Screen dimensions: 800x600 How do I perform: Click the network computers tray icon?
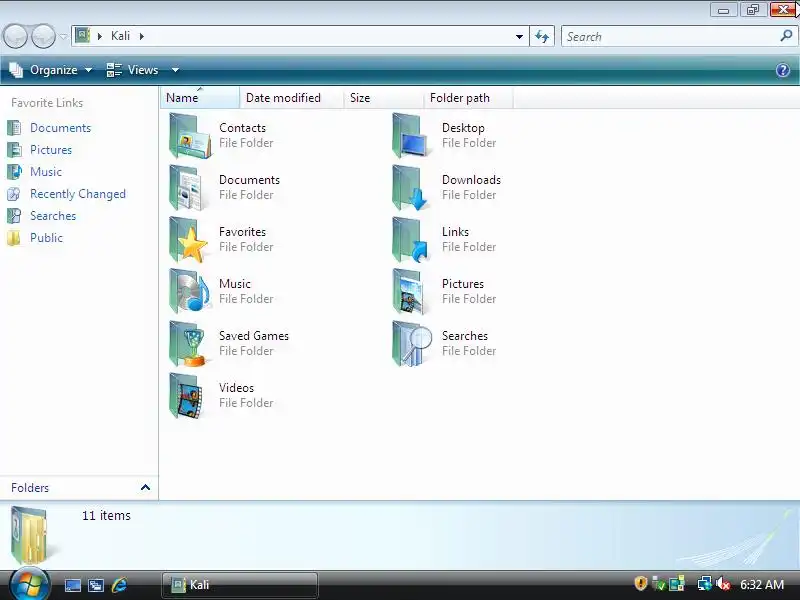[x=705, y=583]
